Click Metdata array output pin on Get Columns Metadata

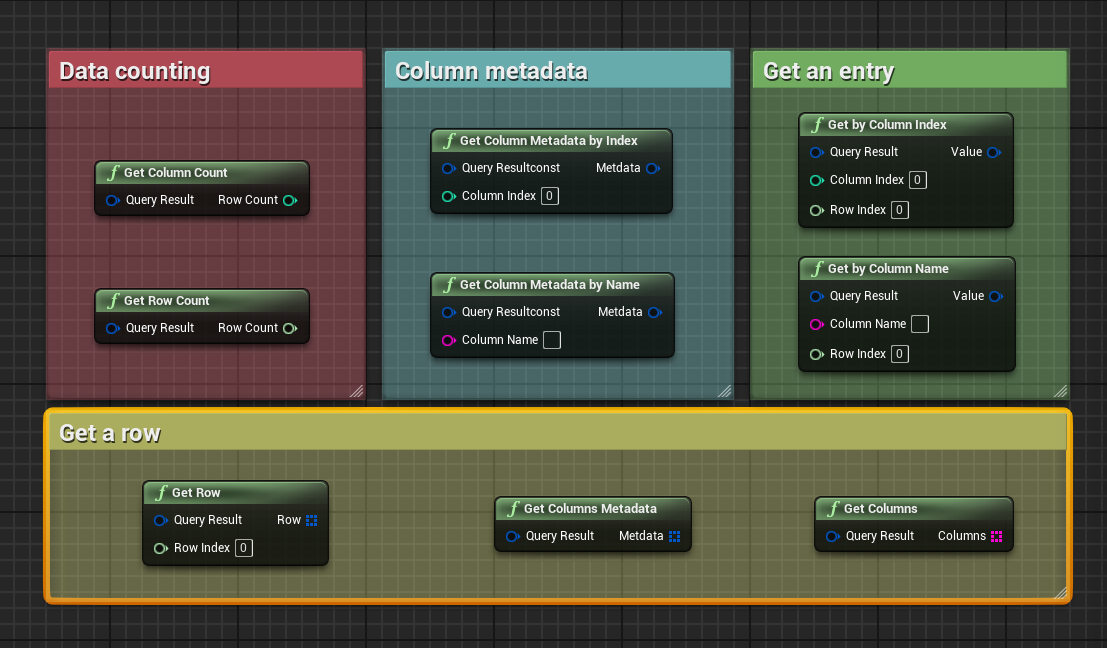(x=674, y=536)
